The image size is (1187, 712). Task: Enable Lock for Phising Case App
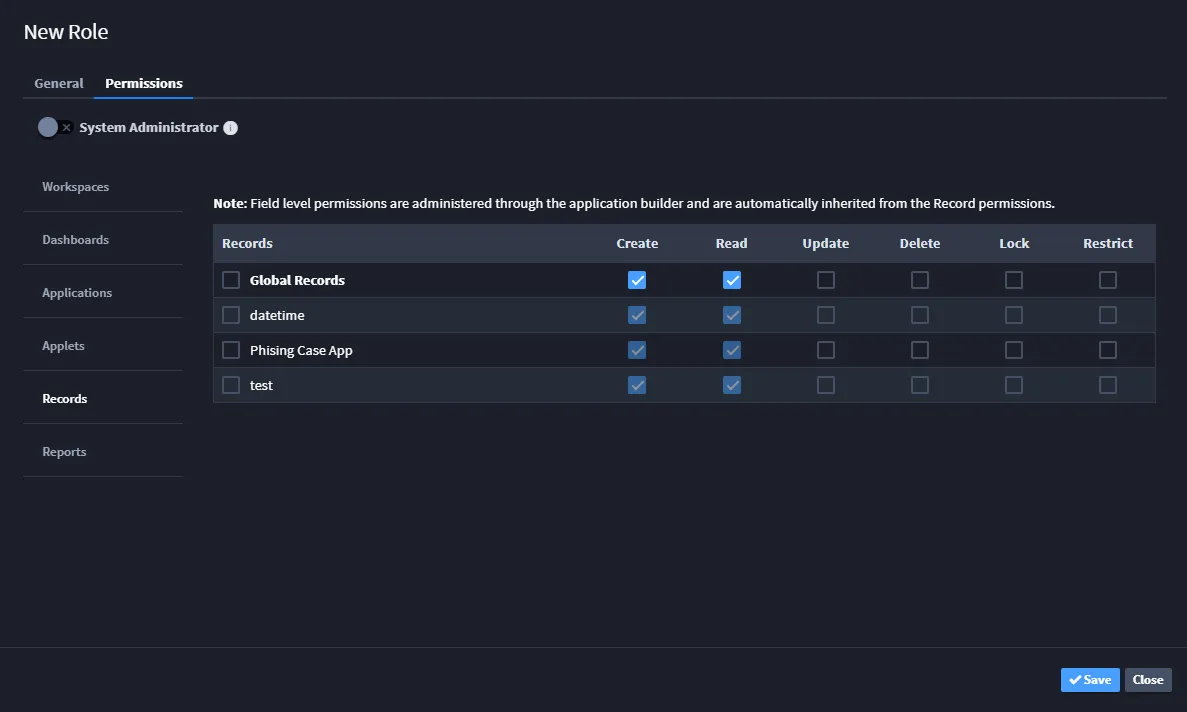click(1014, 350)
